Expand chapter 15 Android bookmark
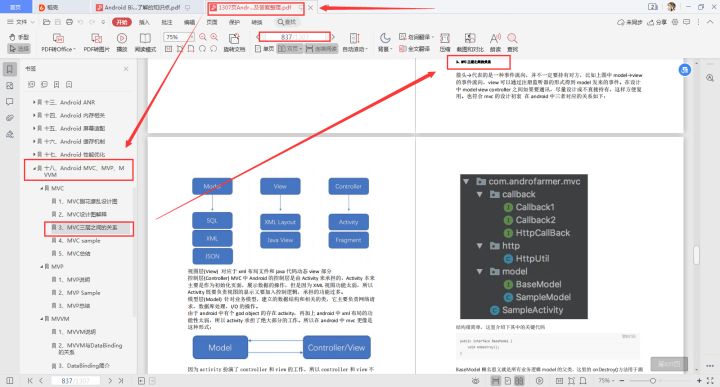Viewport: 720px width, 387px height. pyautogui.click(x=34, y=128)
